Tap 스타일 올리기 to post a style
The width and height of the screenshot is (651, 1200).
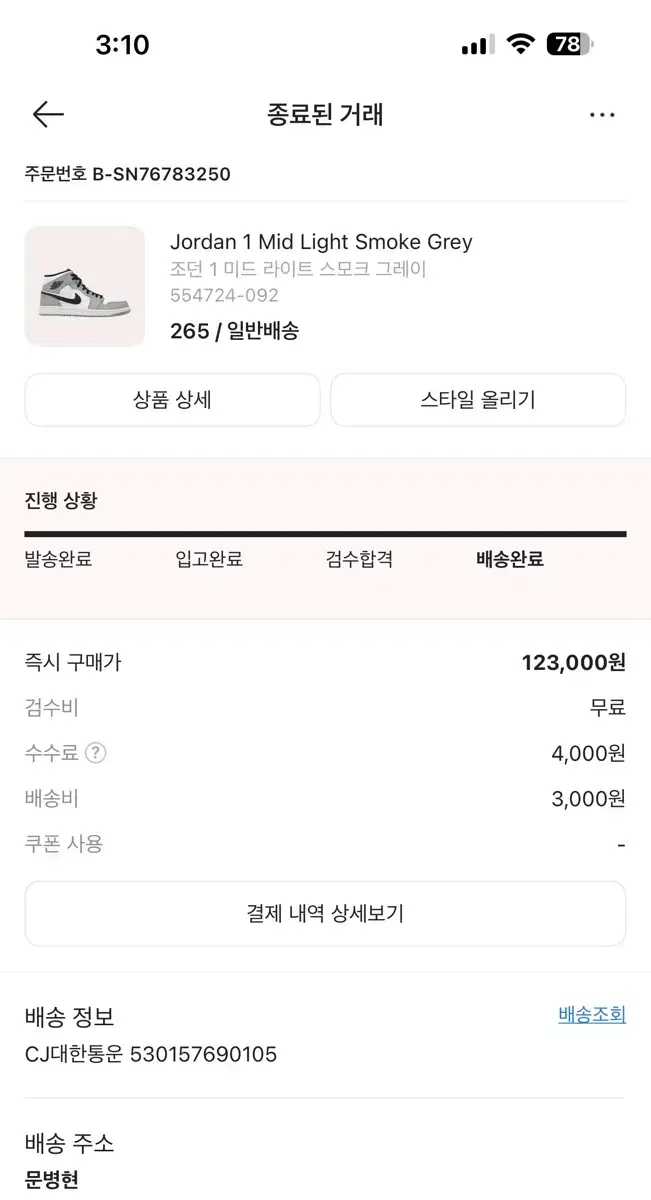478,399
